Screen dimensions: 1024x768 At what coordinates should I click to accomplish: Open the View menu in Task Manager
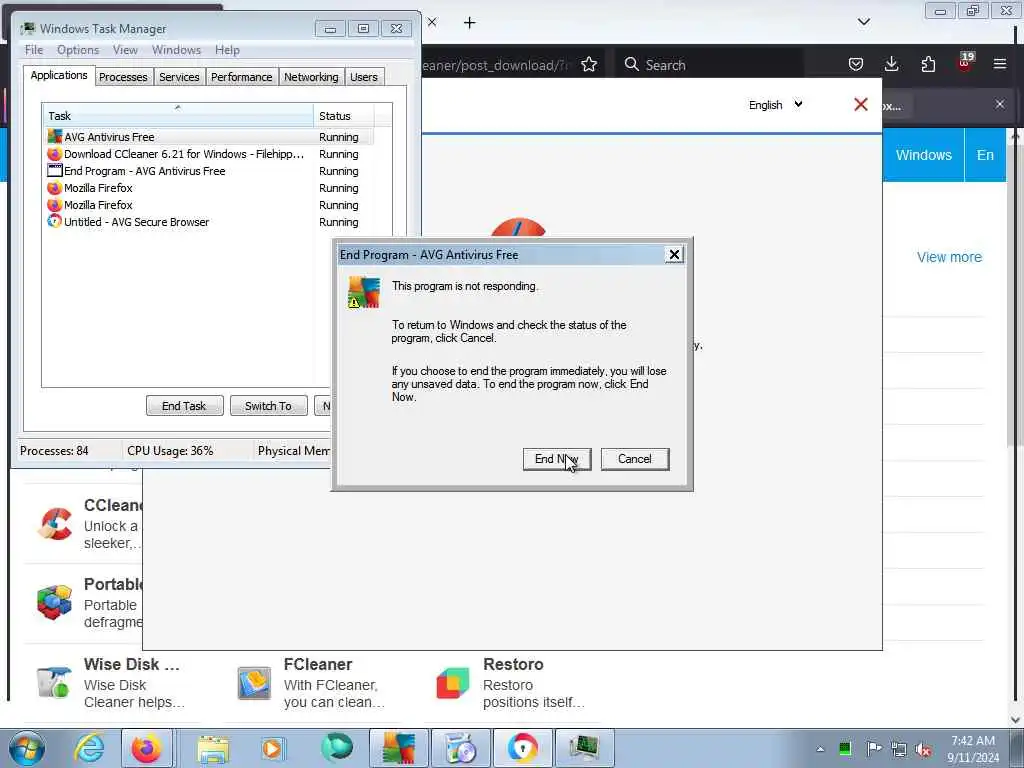pos(125,50)
